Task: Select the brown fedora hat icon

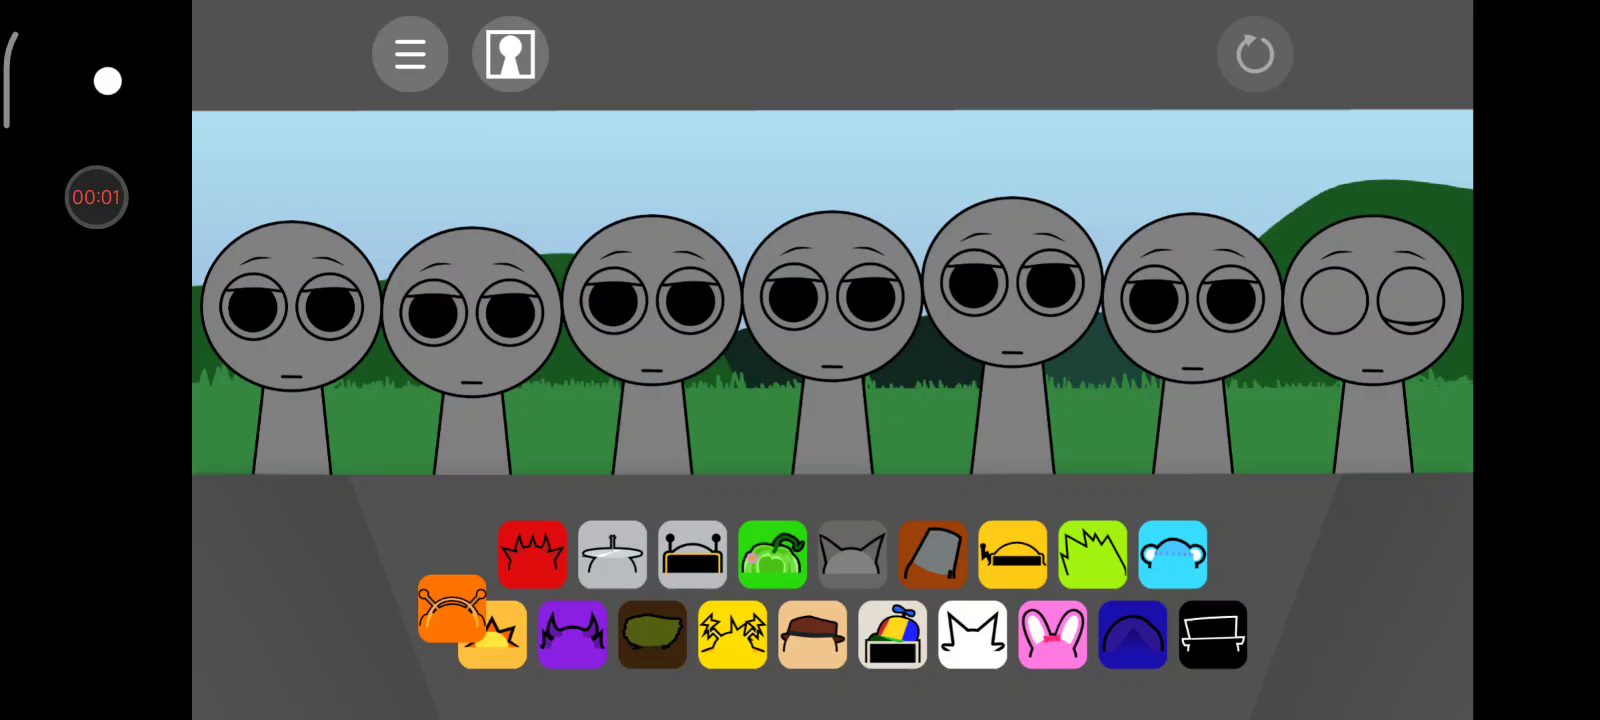Action: click(812, 634)
